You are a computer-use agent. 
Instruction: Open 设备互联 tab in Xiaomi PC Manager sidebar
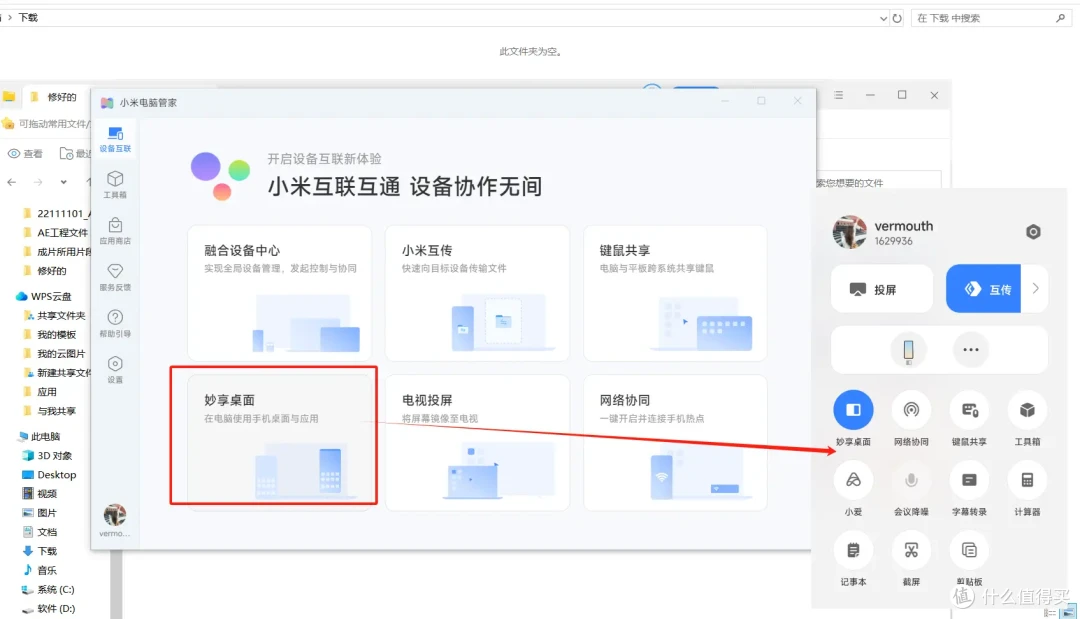pos(115,139)
